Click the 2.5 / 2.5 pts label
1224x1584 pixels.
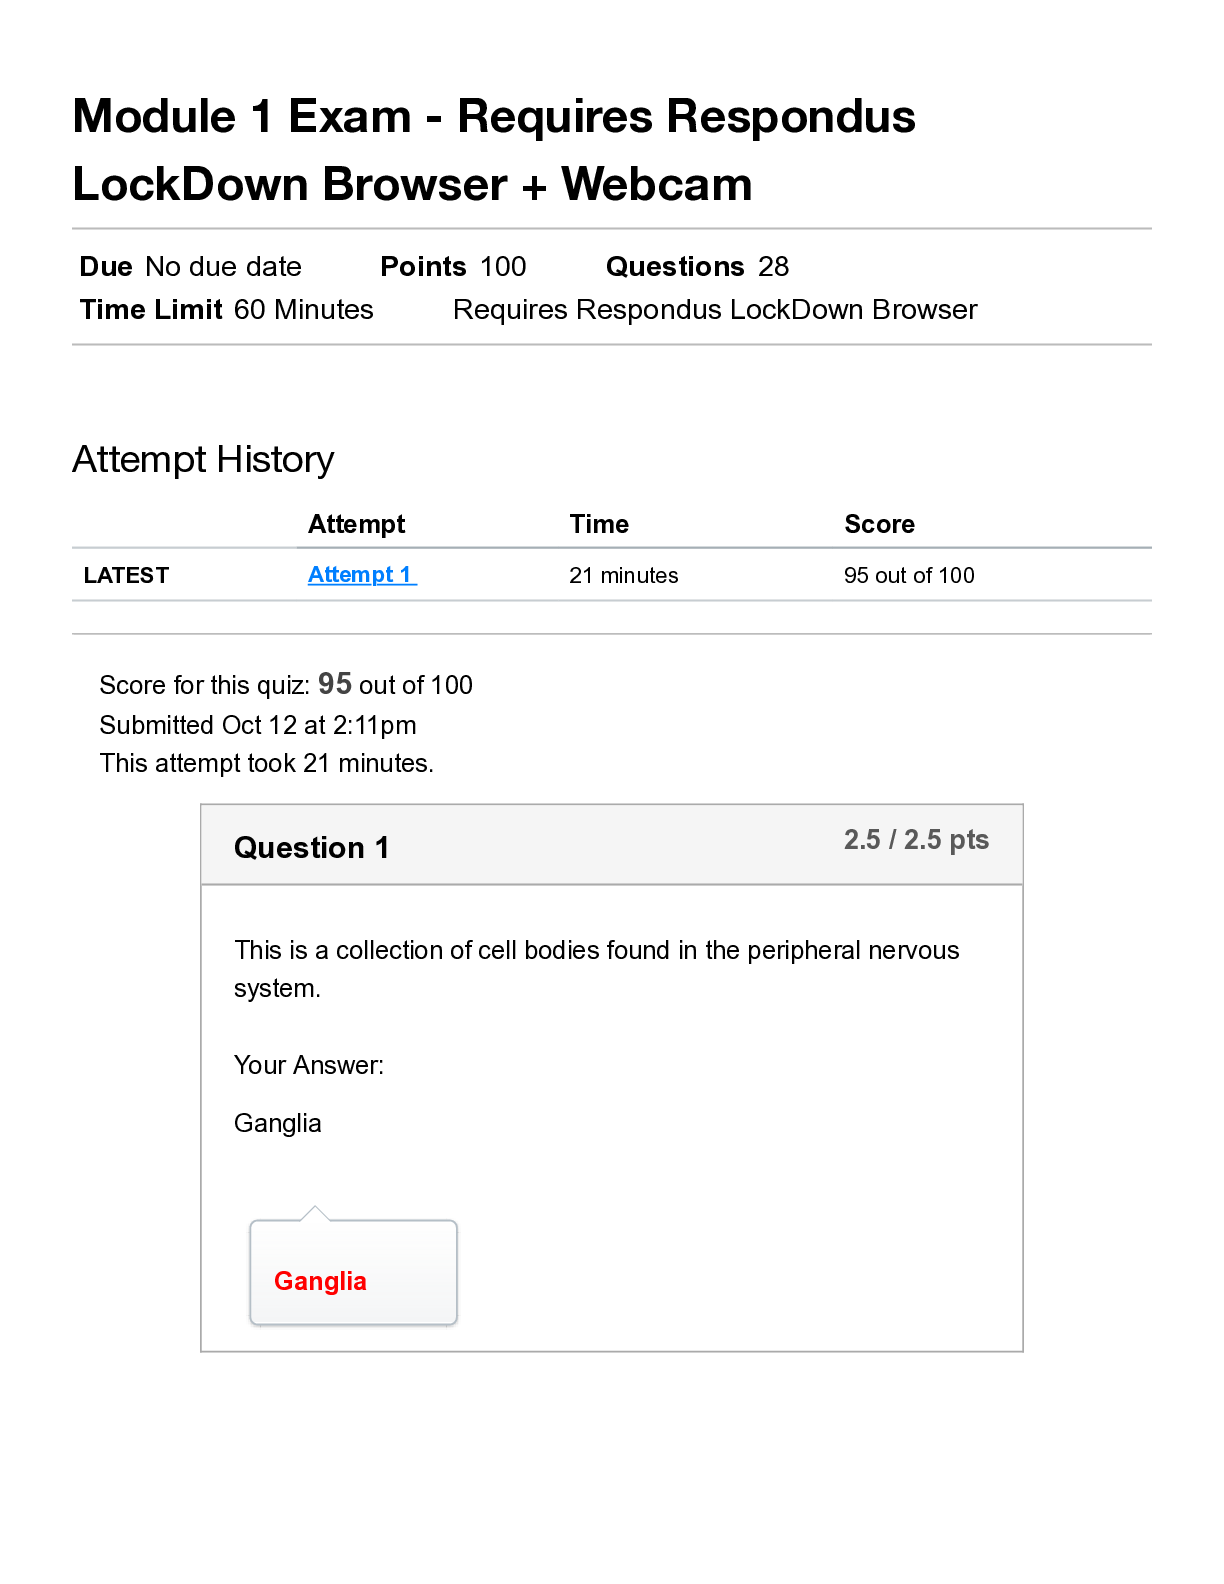[x=916, y=840]
